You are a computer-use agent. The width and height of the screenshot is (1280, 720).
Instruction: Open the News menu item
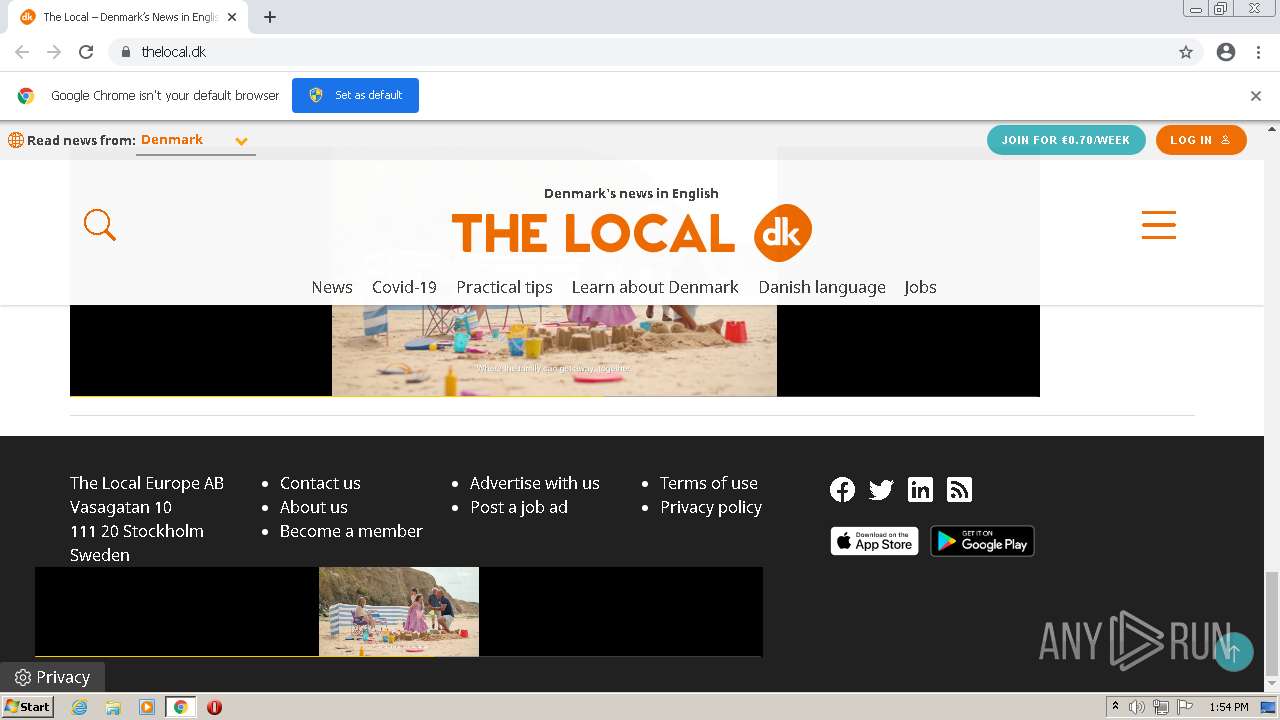(332, 287)
